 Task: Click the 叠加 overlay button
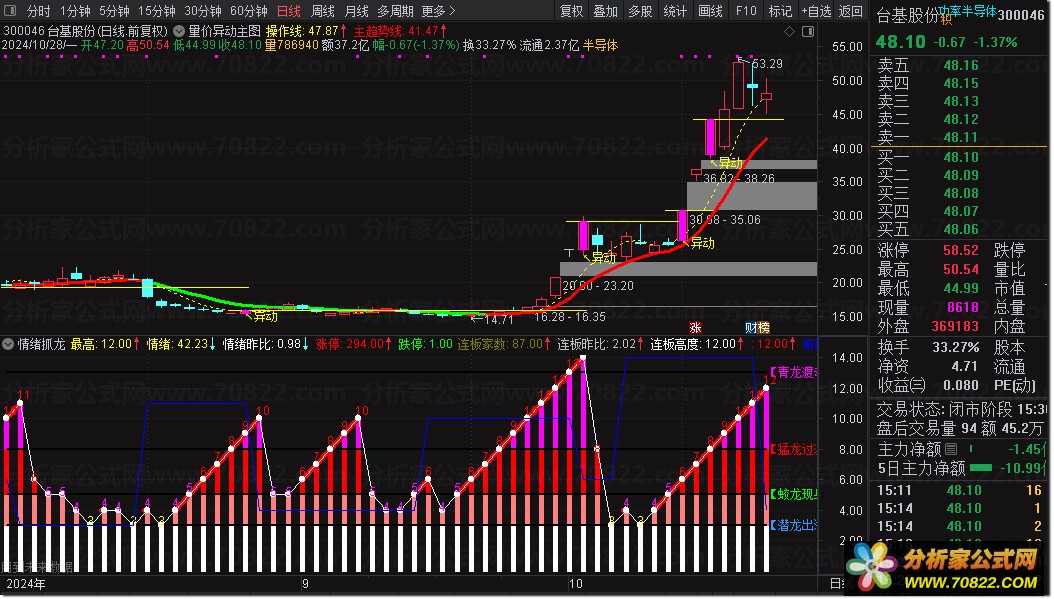coord(606,11)
